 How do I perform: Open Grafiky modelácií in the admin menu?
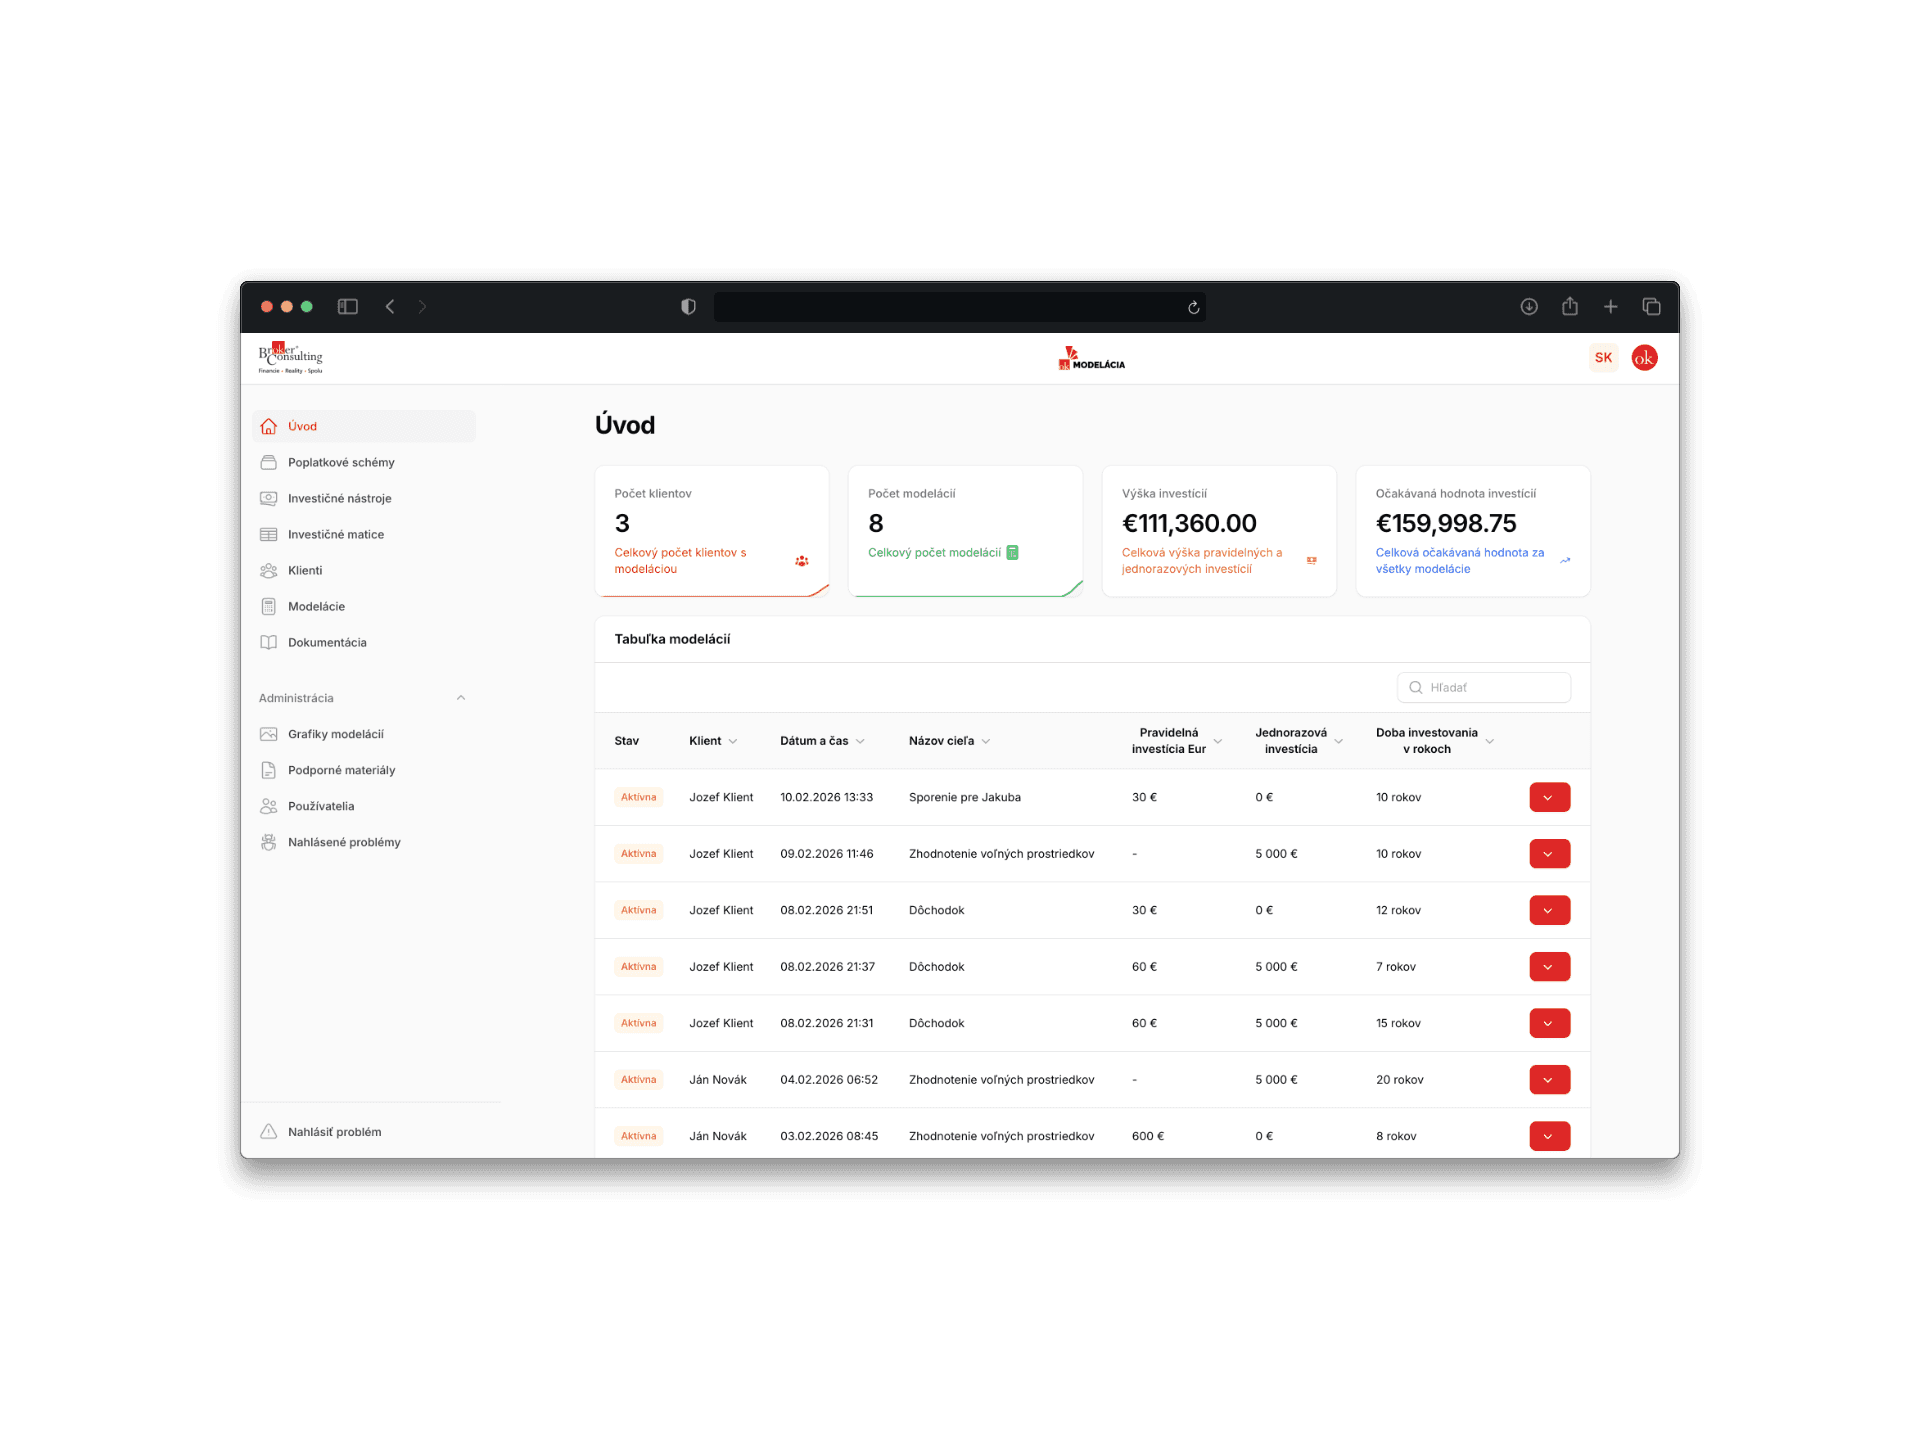click(335, 734)
